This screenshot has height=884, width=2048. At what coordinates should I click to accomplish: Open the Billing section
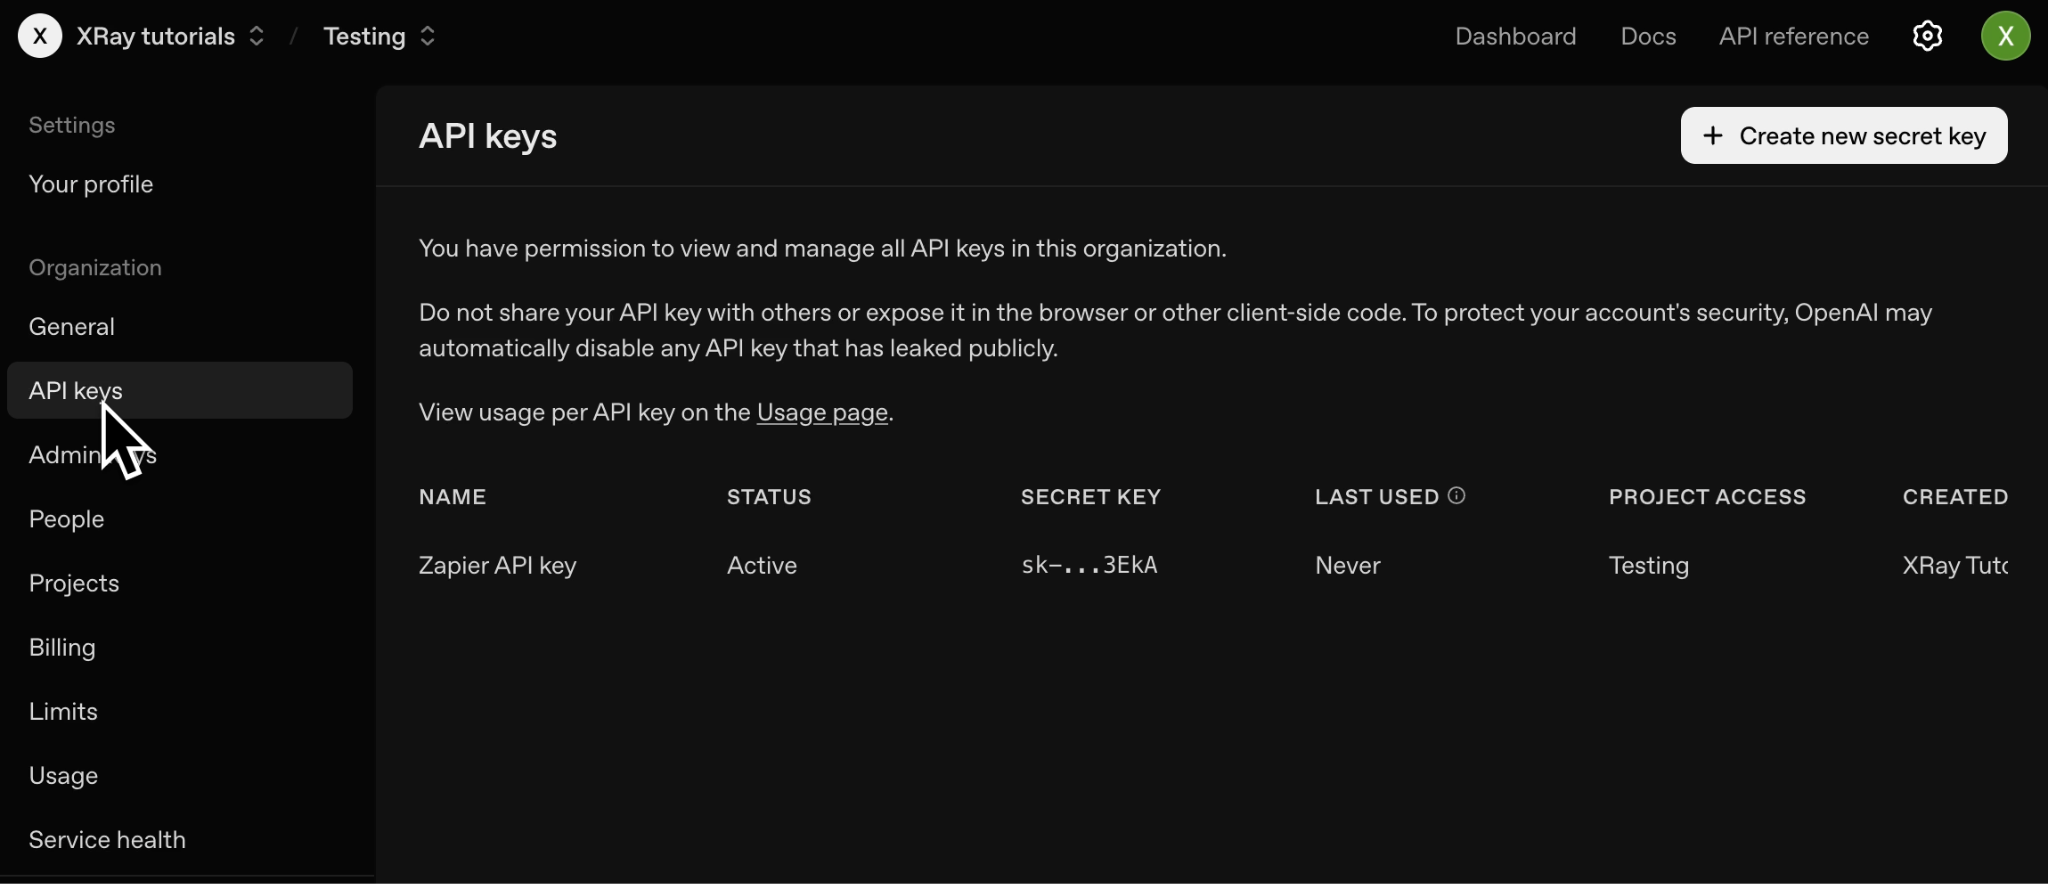pos(62,647)
